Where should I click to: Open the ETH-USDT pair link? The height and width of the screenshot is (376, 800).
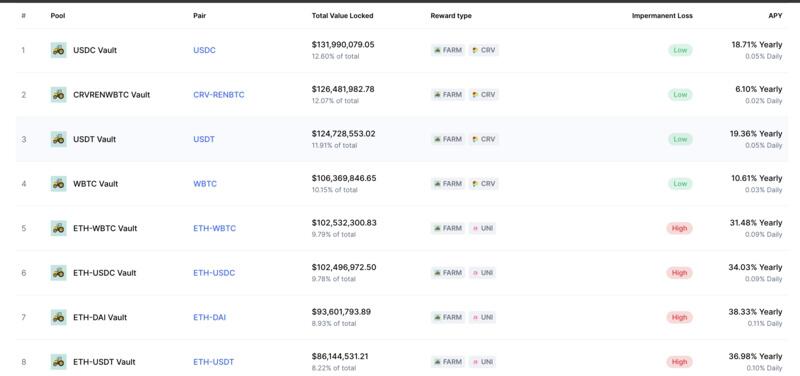tap(214, 362)
